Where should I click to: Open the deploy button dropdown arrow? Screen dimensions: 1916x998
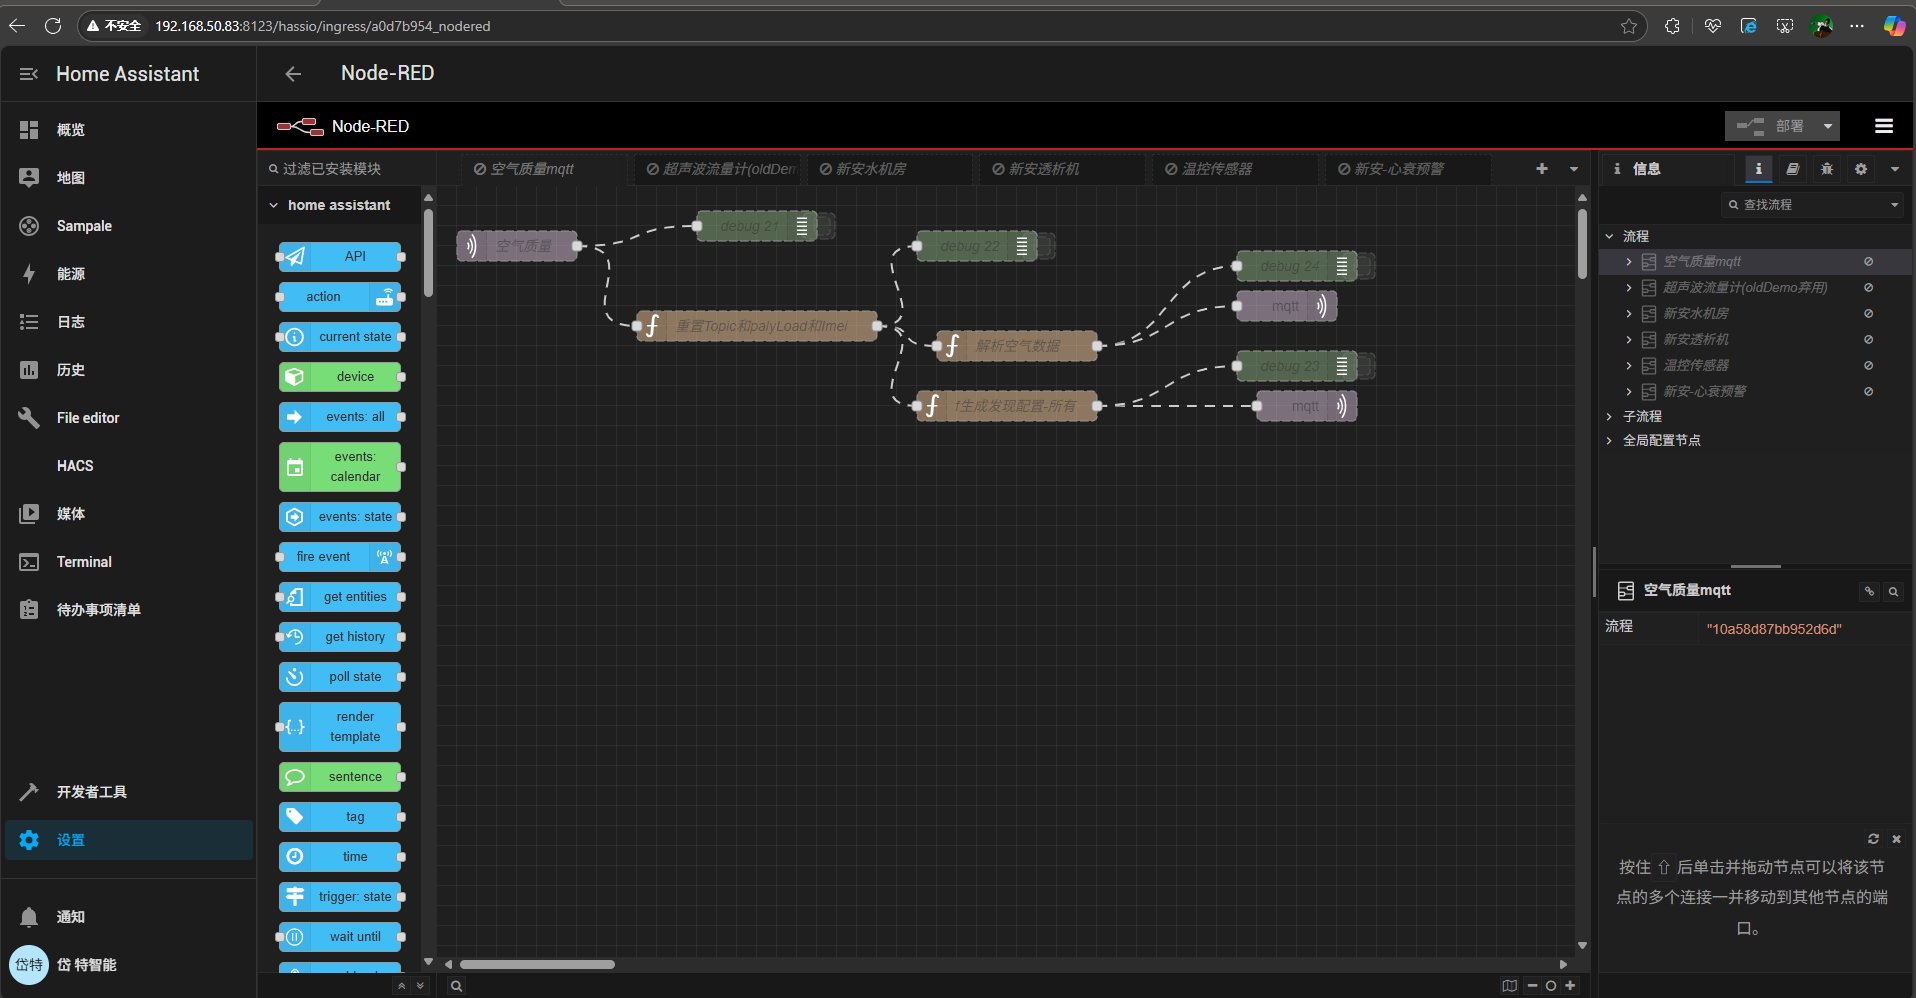tap(1828, 126)
